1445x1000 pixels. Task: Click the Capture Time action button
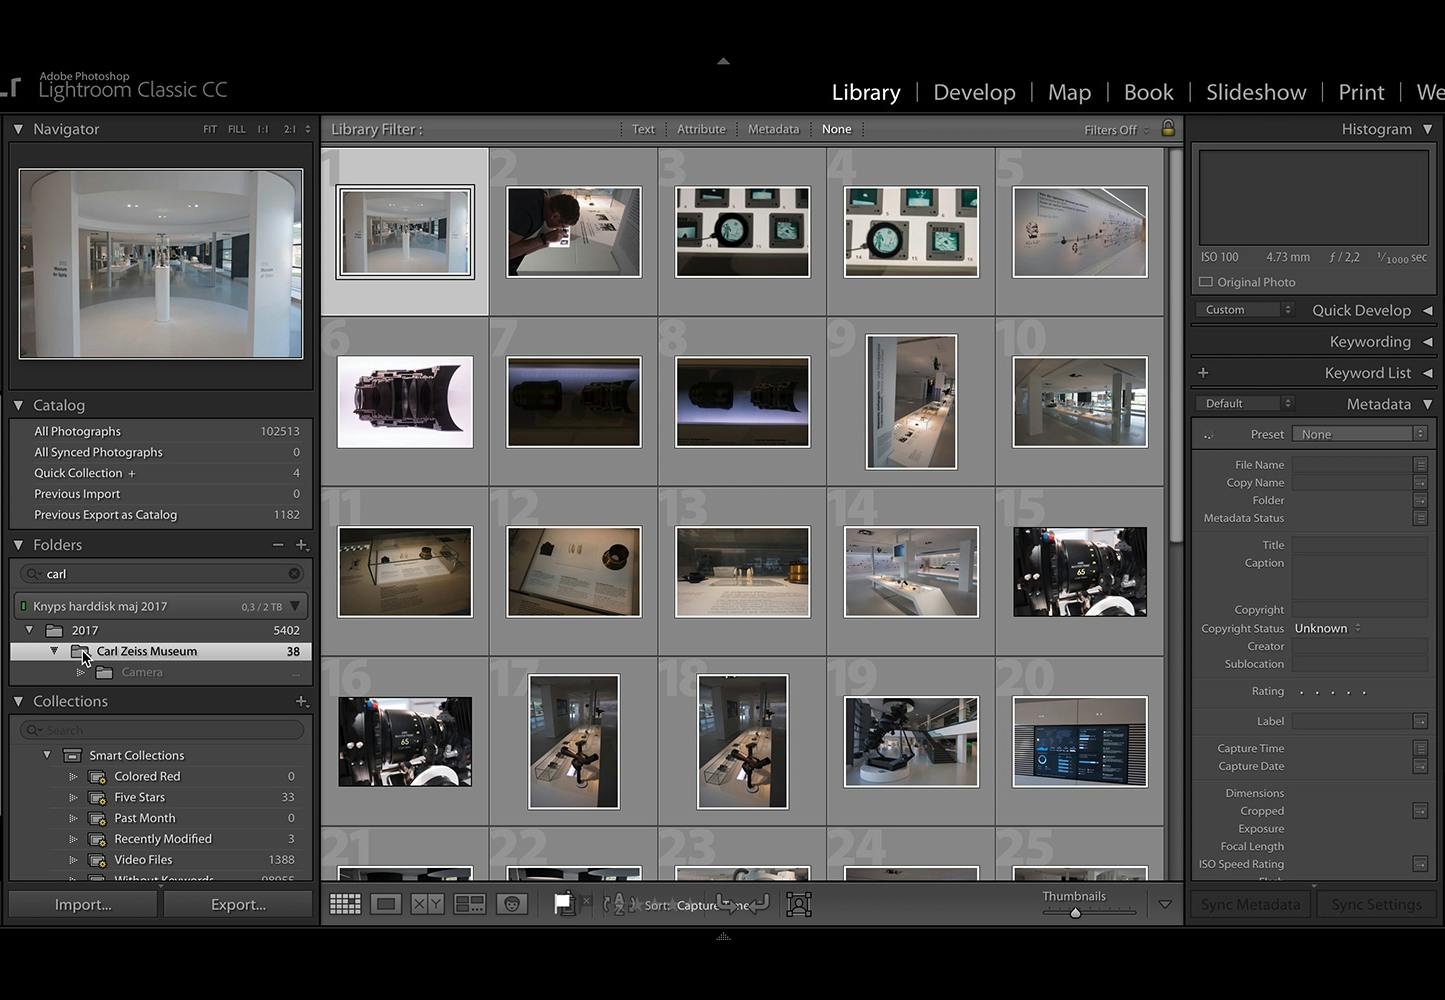[1420, 748]
